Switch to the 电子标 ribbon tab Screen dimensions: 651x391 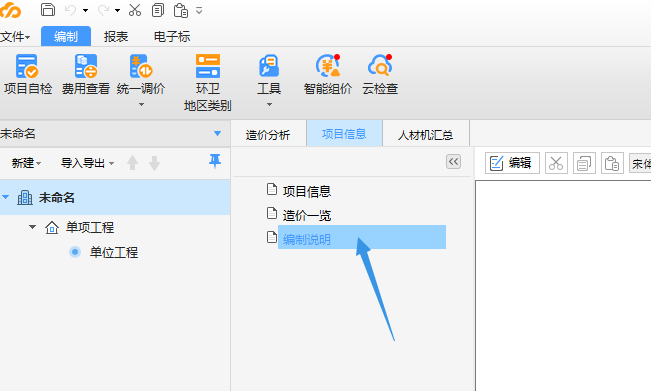coord(172,37)
